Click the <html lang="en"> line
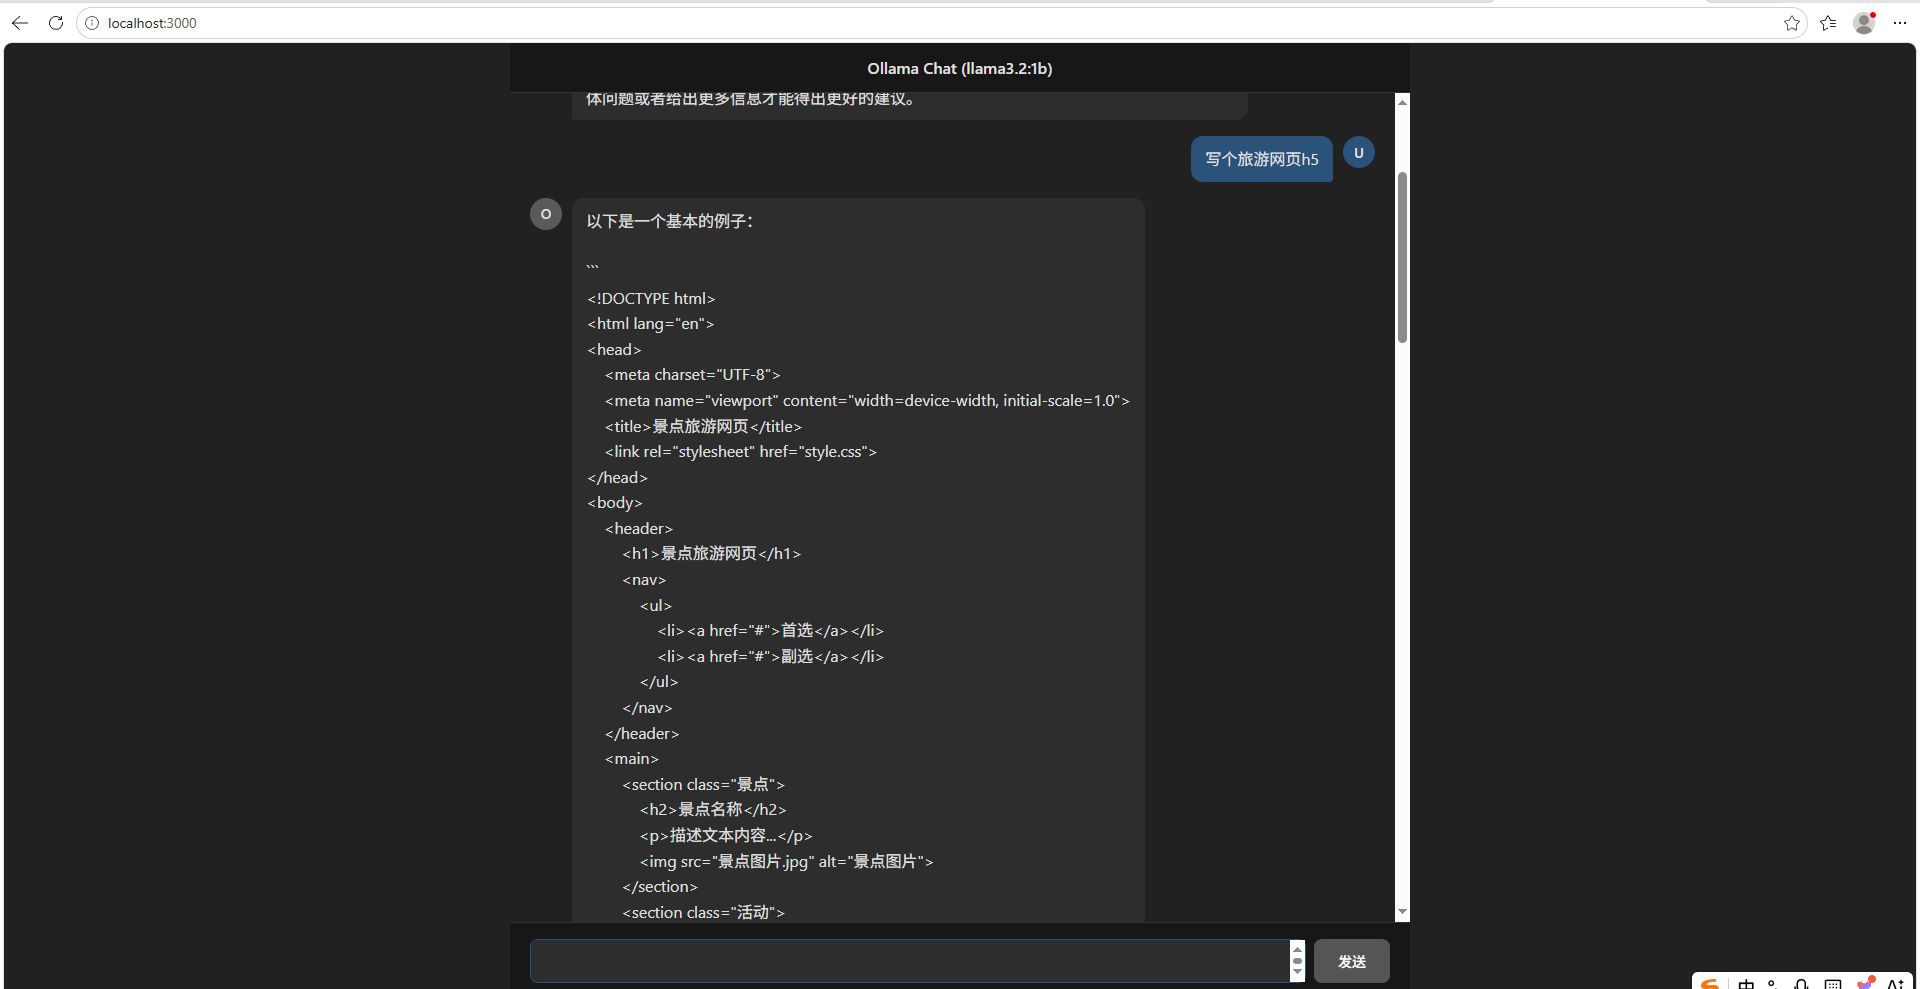The image size is (1920, 989). tap(651, 324)
